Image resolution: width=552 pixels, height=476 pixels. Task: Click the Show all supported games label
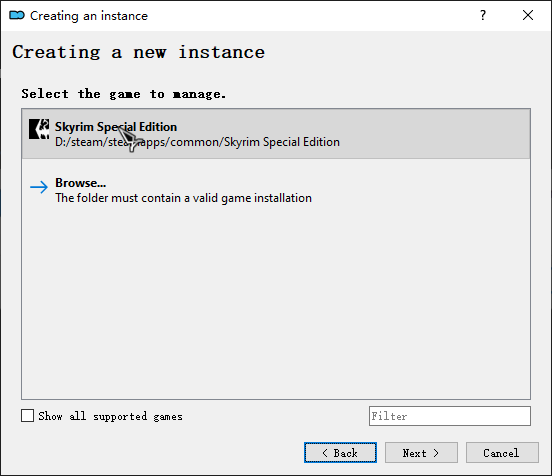110,416
